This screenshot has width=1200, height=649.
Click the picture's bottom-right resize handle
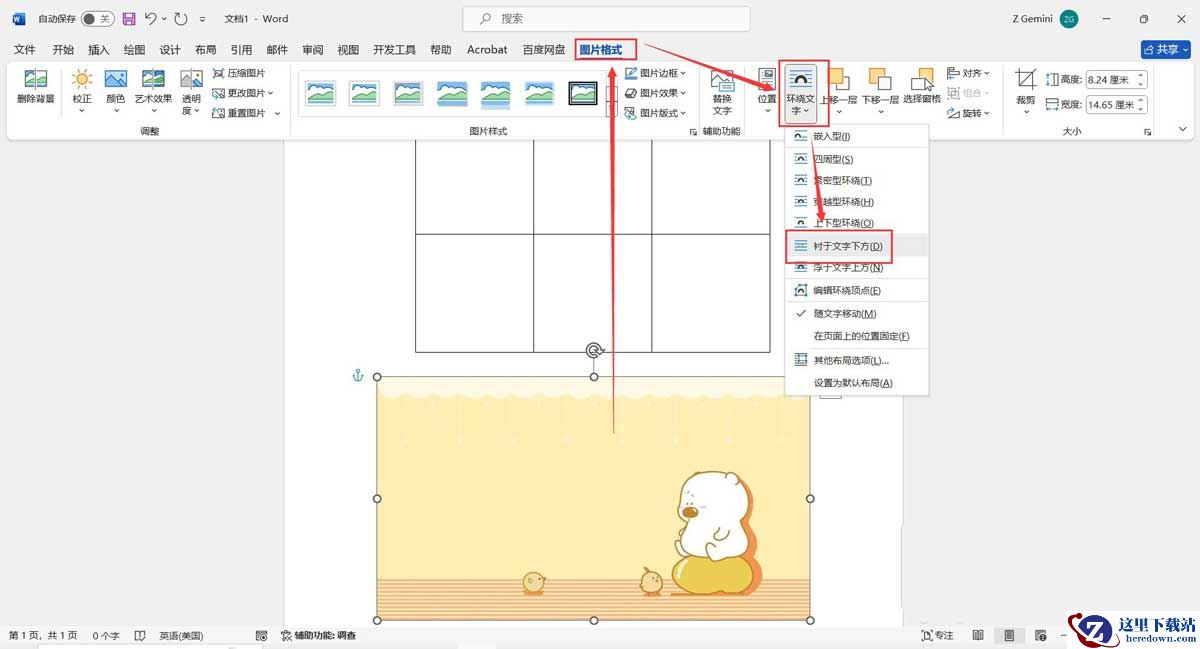[810, 620]
